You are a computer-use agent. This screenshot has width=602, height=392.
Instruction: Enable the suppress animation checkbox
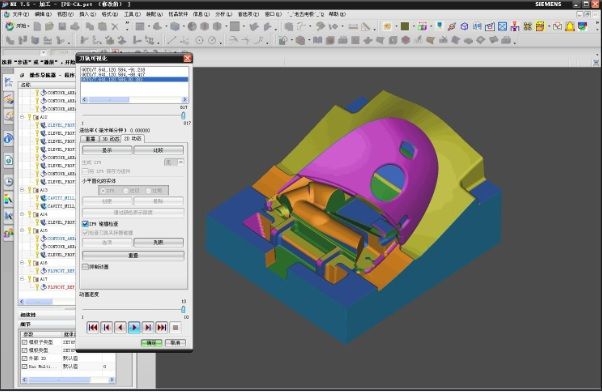[86, 266]
